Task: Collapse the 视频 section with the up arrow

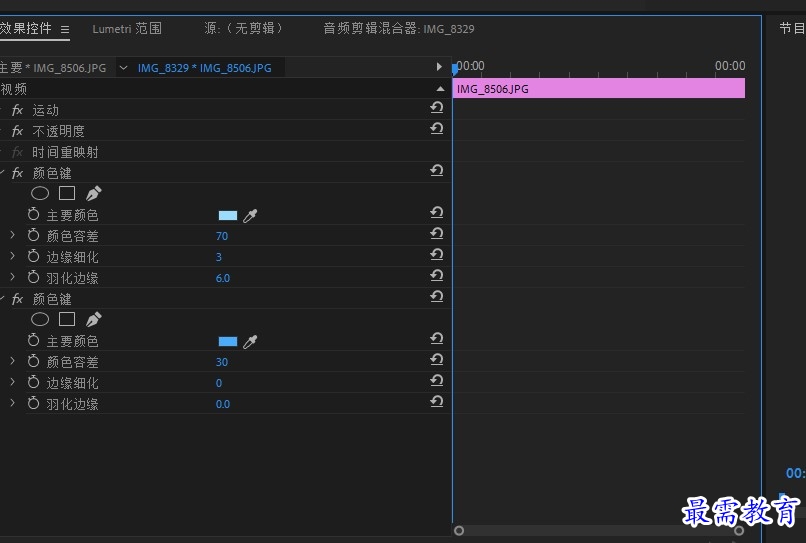Action: 441,89
